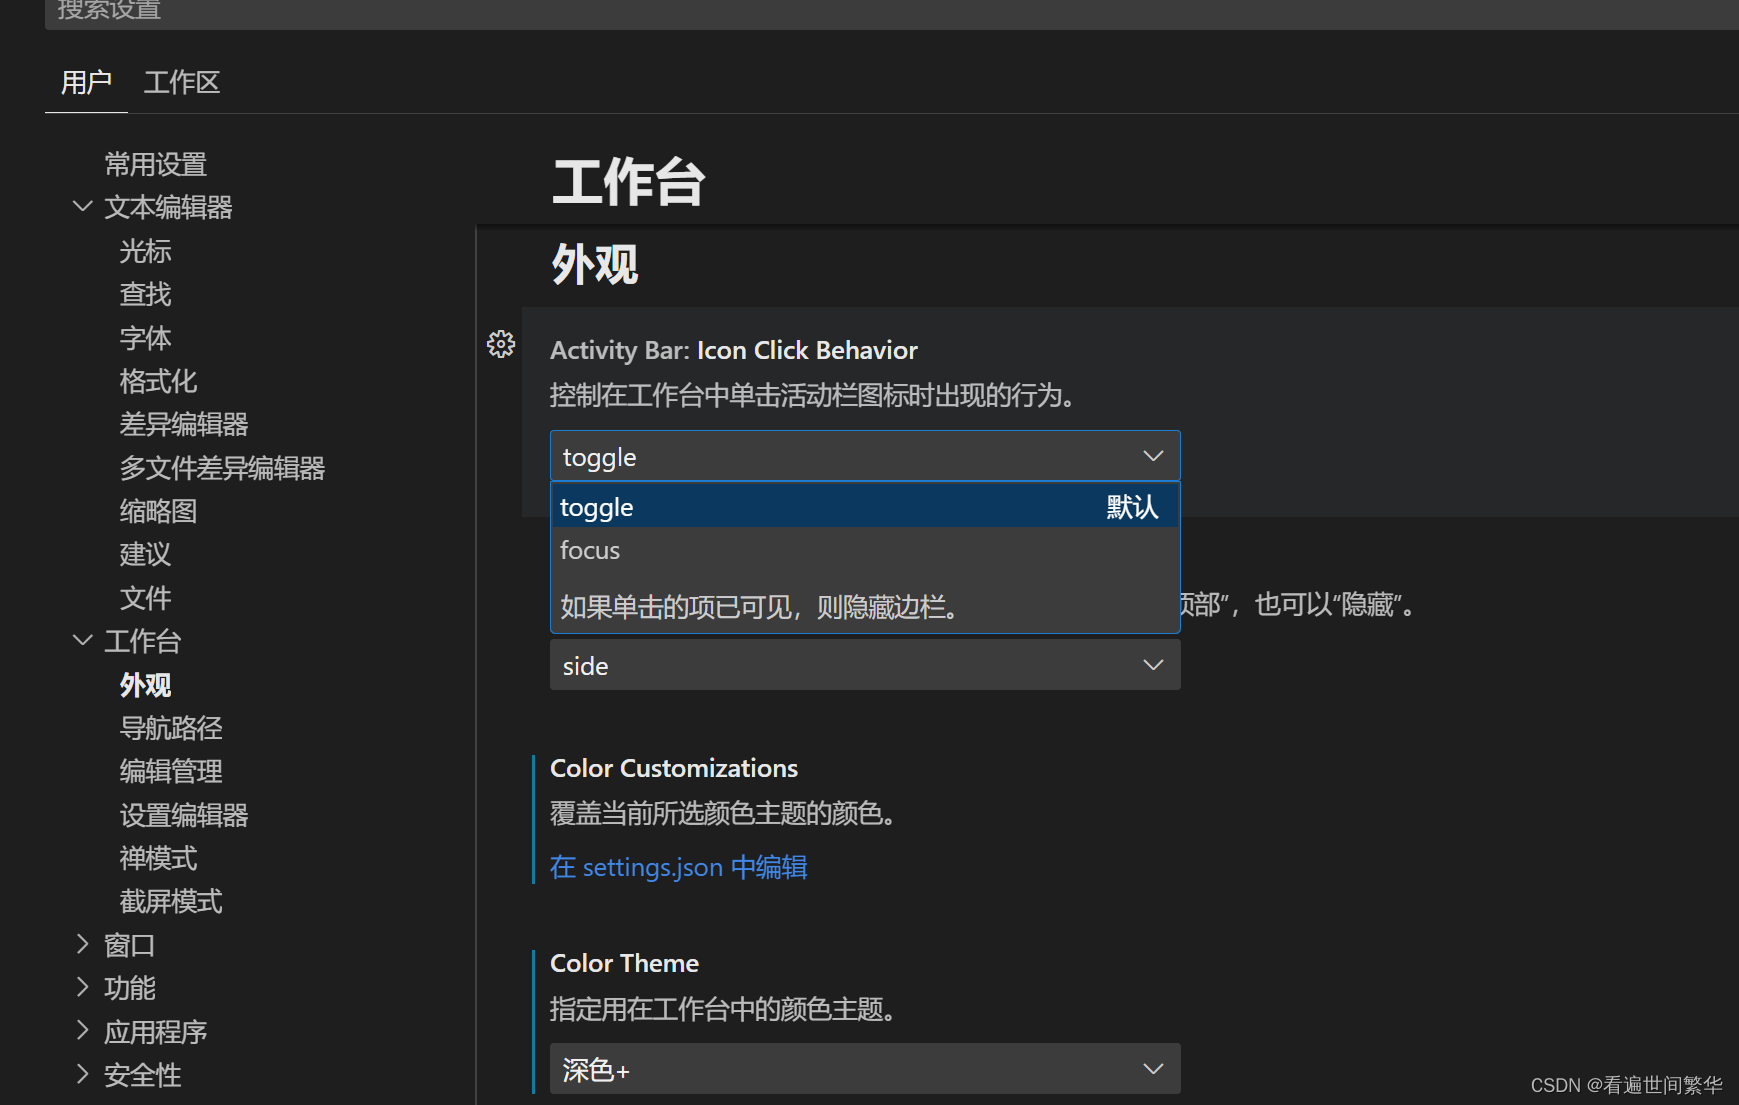Open 格式化 settings category

[158, 381]
